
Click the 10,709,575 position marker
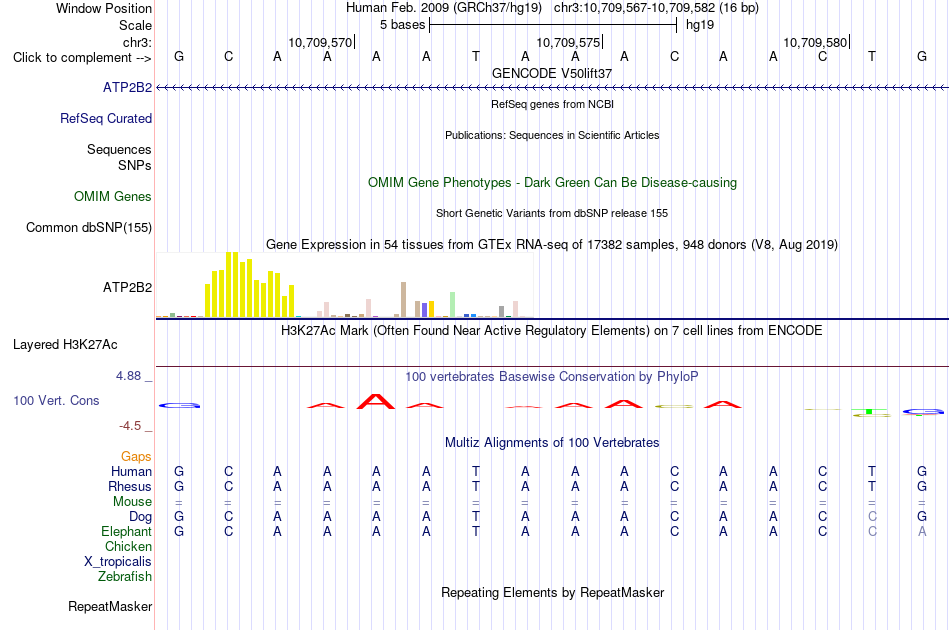[568, 42]
